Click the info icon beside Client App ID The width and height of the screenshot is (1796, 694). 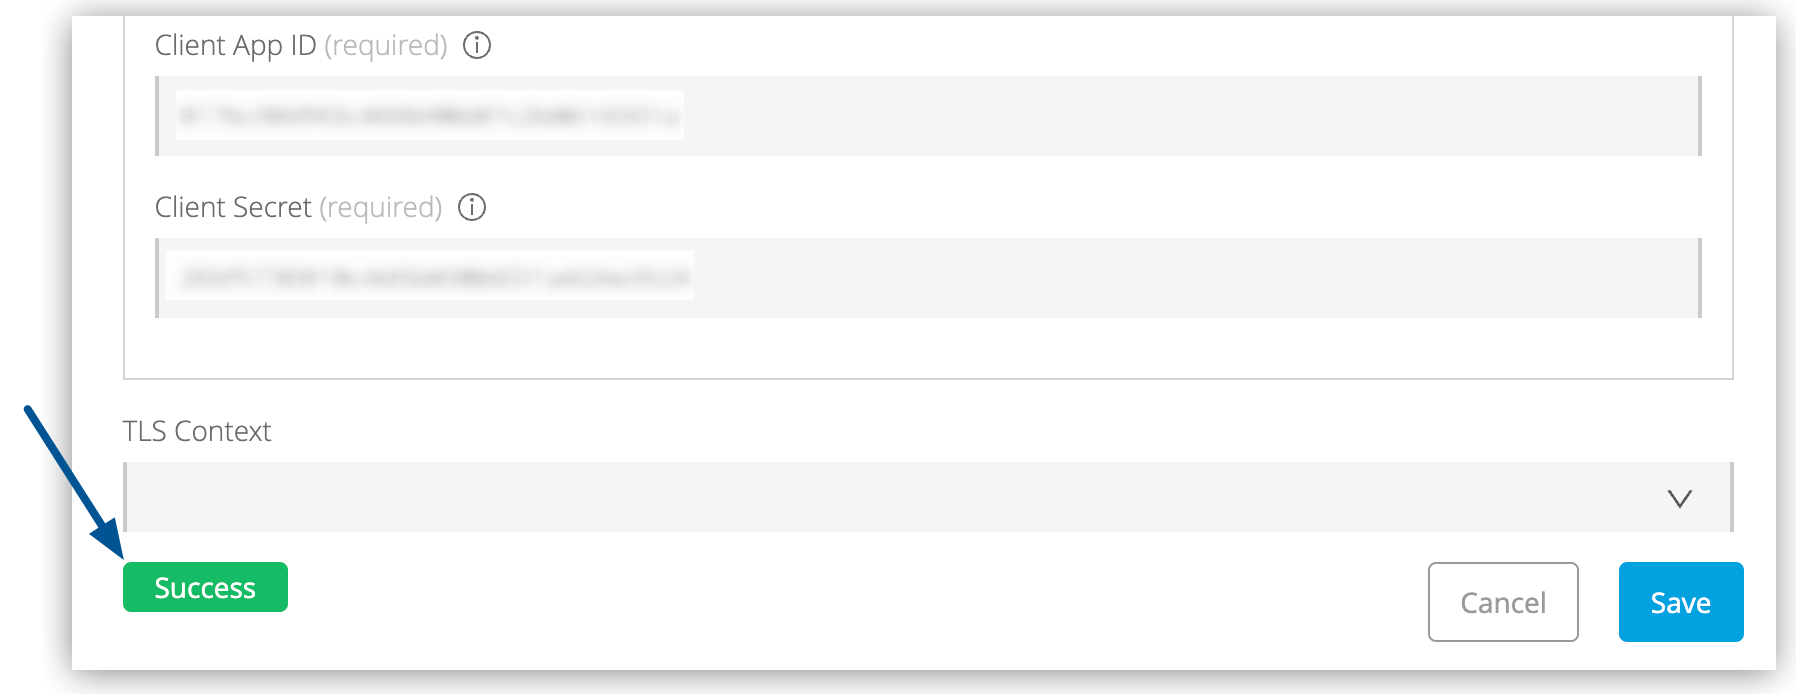coord(477,45)
